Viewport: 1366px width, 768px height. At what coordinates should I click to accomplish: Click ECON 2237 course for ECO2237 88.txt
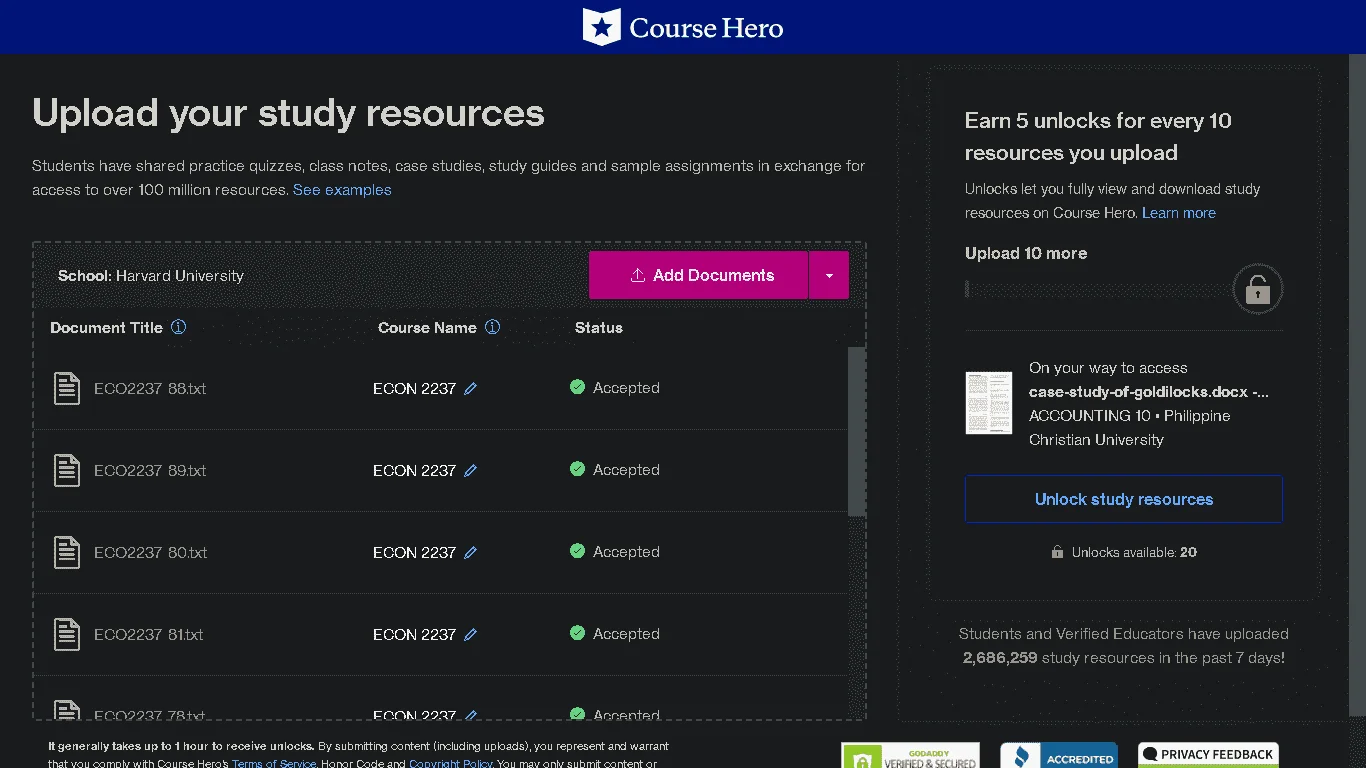click(x=414, y=388)
